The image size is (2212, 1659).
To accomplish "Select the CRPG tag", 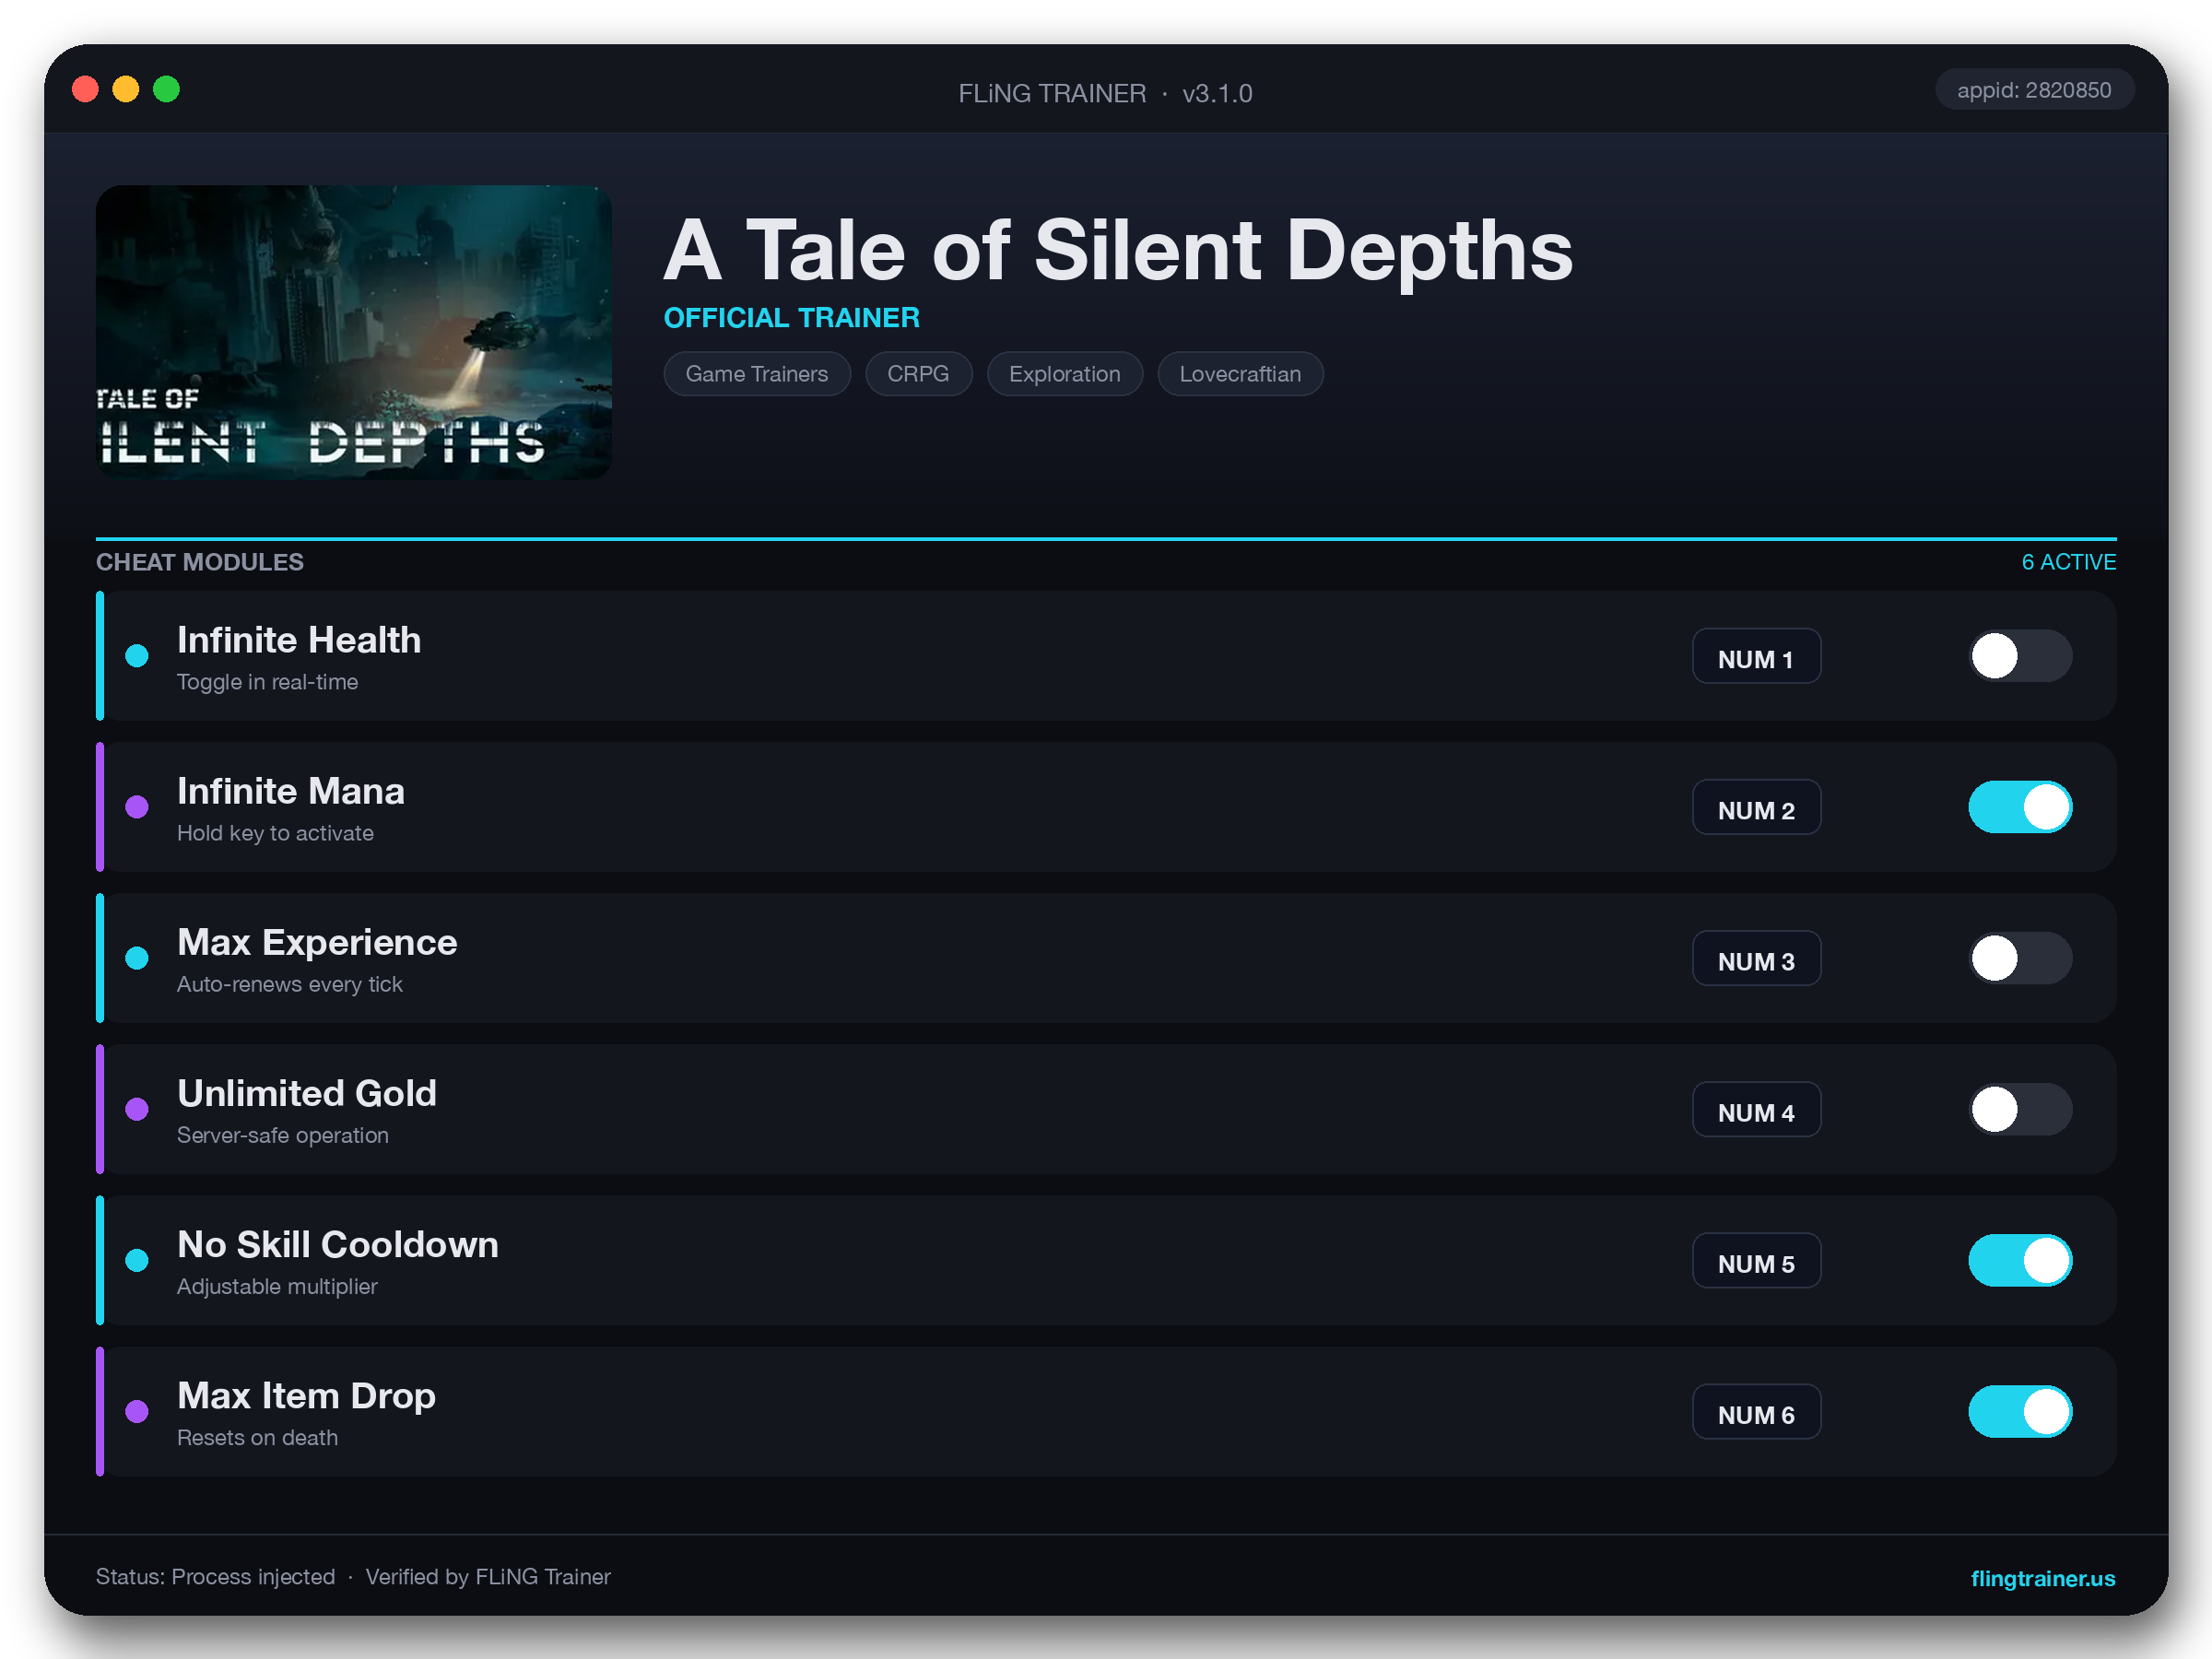I will click(918, 374).
